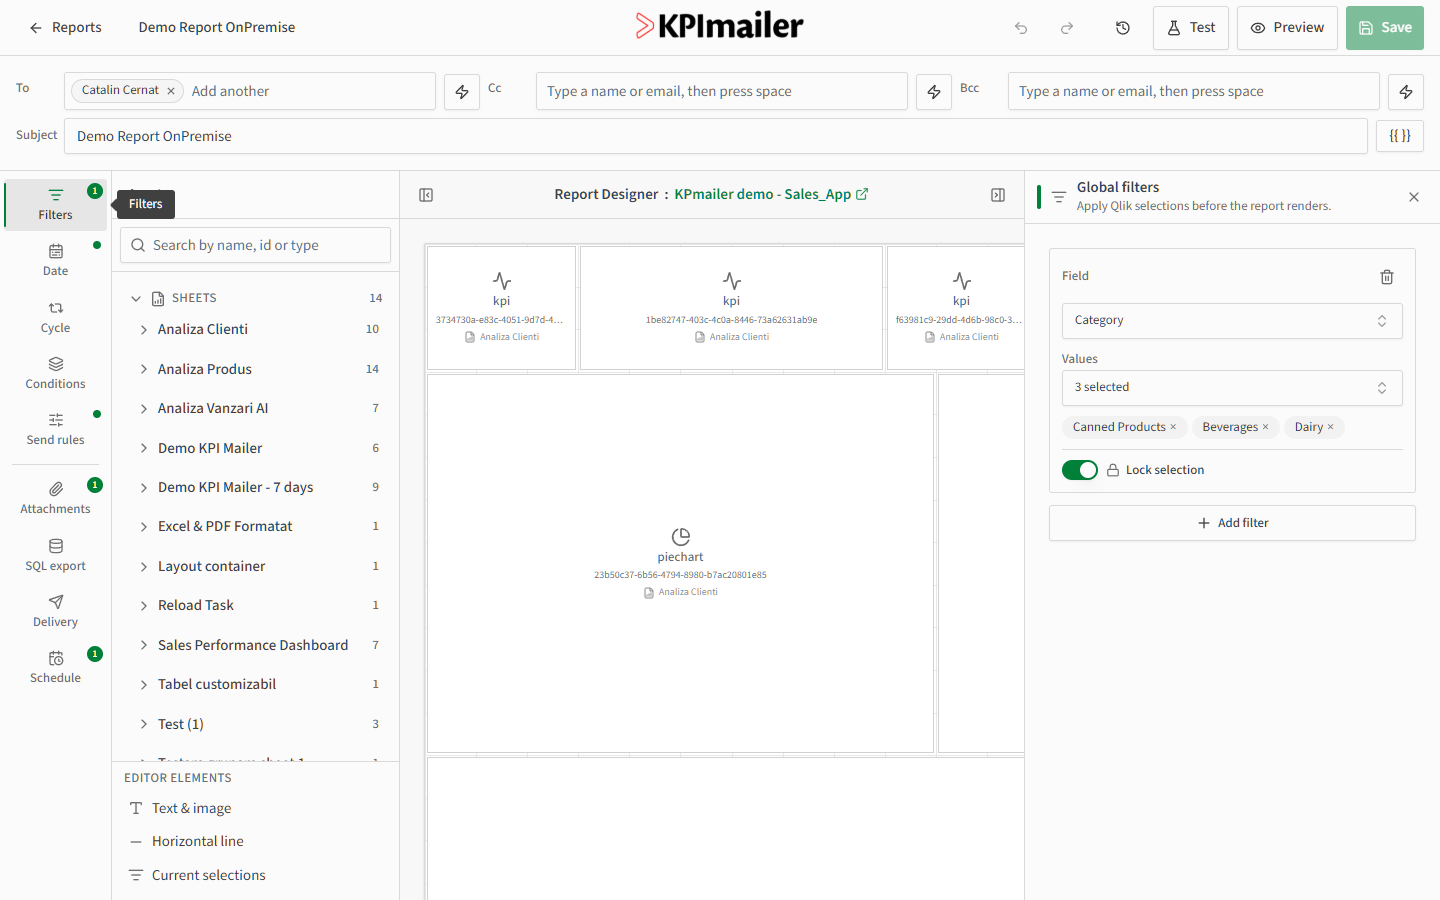Open version history clock icon
The image size is (1440, 900).
click(x=1123, y=28)
